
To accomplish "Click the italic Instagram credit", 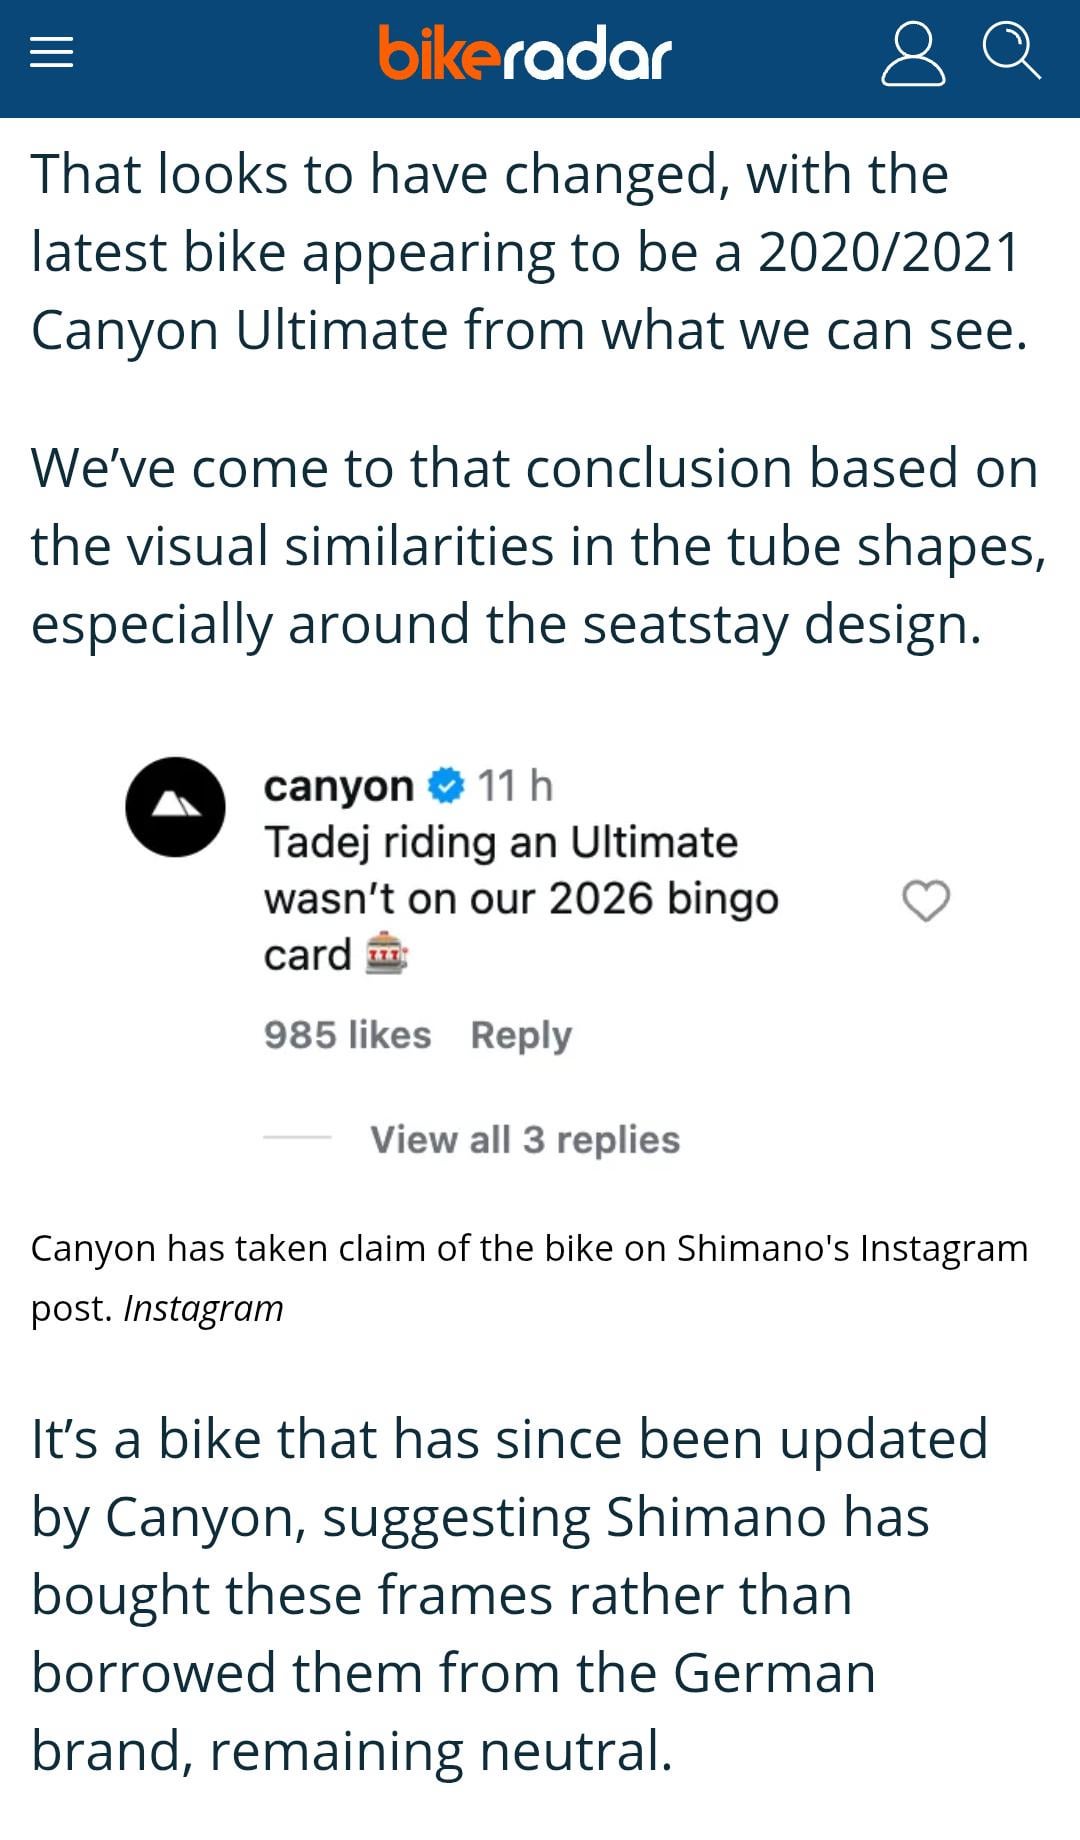I will pyautogui.click(x=203, y=1308).
